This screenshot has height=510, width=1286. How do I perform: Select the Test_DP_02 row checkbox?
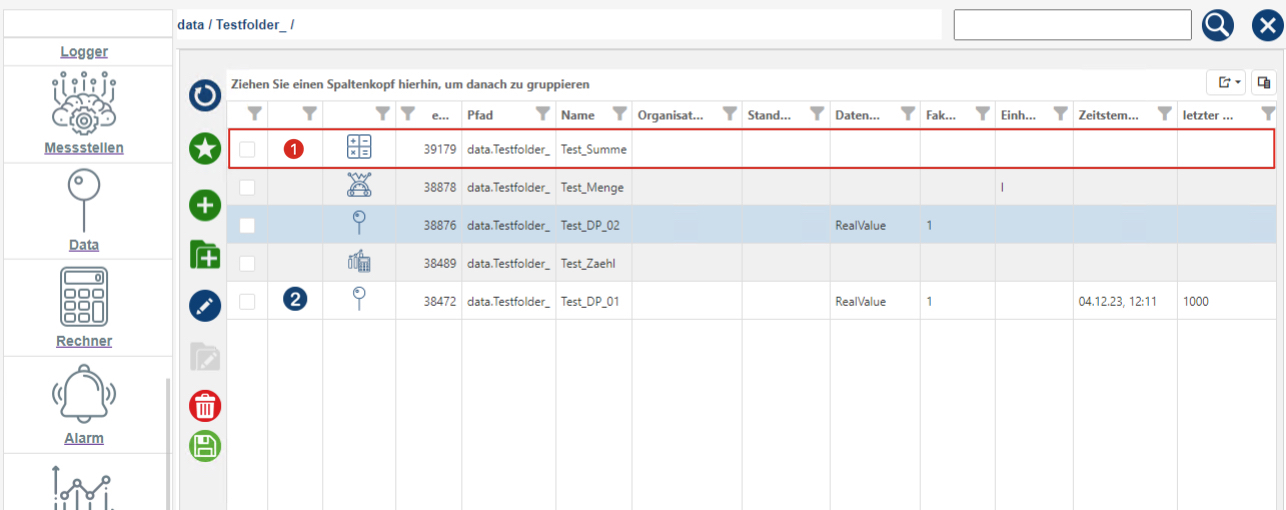(x=247, y=226)
